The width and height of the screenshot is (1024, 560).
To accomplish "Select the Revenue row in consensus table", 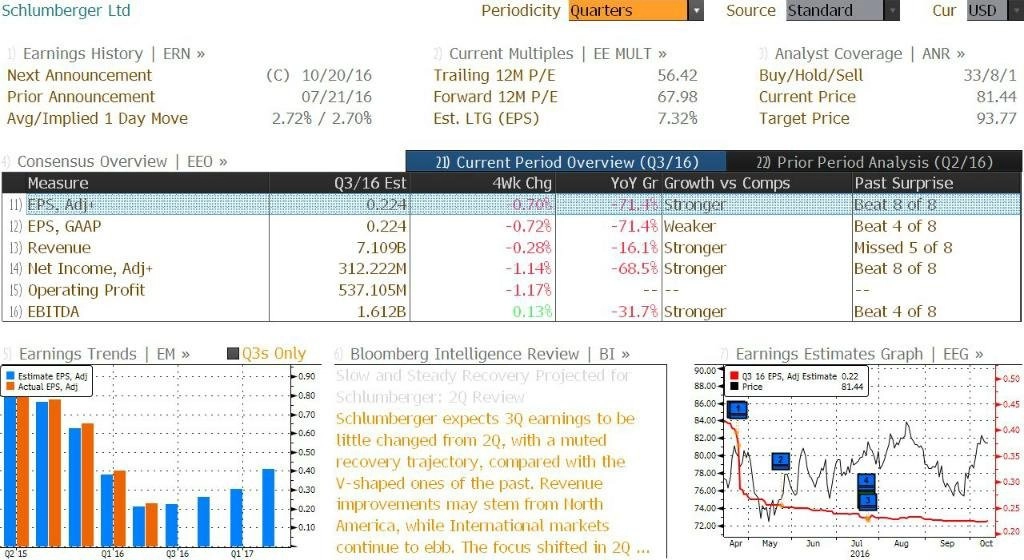I will click(x=511, y=247).
